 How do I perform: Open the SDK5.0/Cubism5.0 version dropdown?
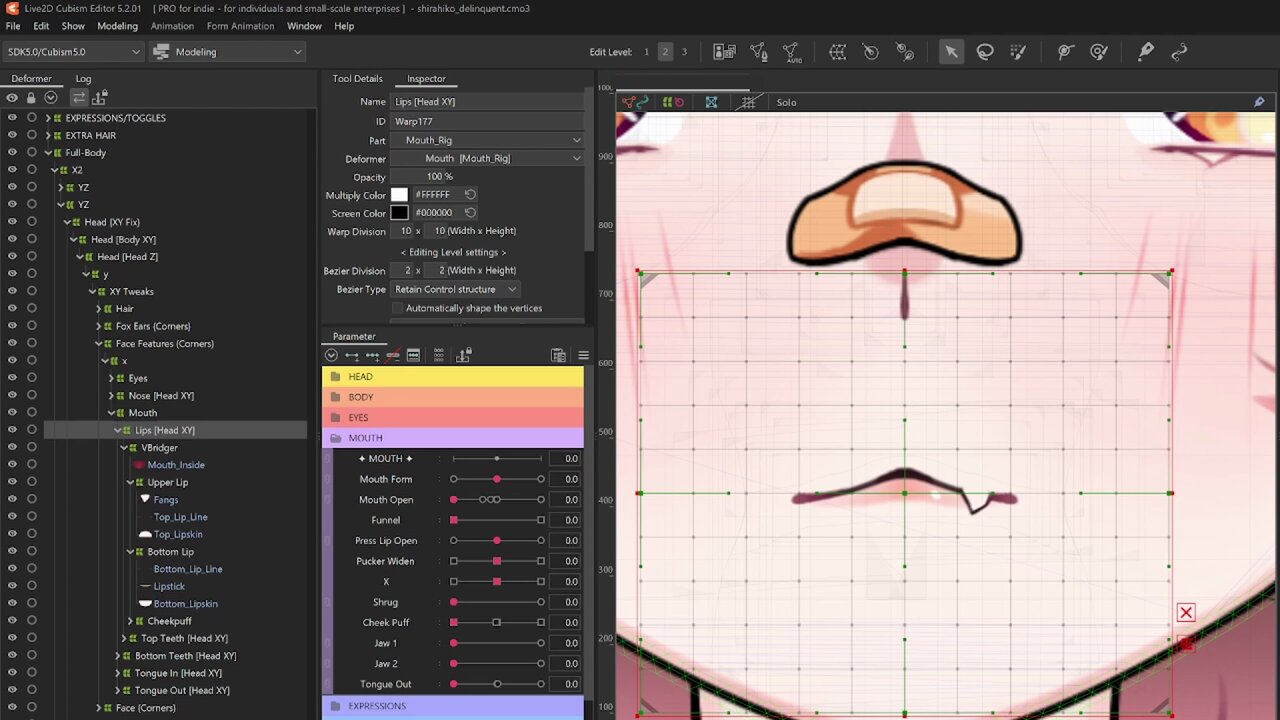click(x=74, y=52)
